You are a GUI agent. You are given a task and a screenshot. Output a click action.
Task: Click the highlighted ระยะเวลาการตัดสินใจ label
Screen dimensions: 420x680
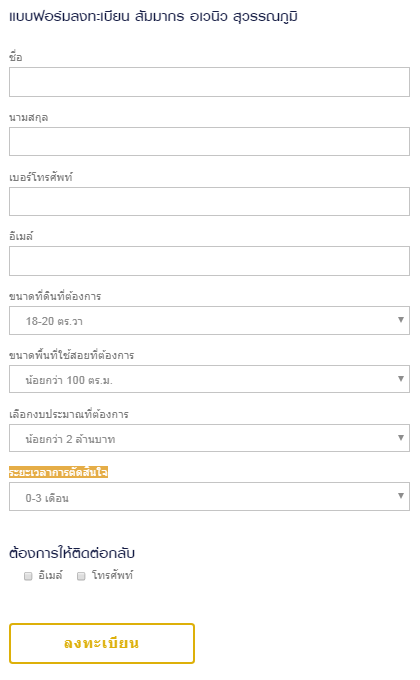tap(59, 472)
